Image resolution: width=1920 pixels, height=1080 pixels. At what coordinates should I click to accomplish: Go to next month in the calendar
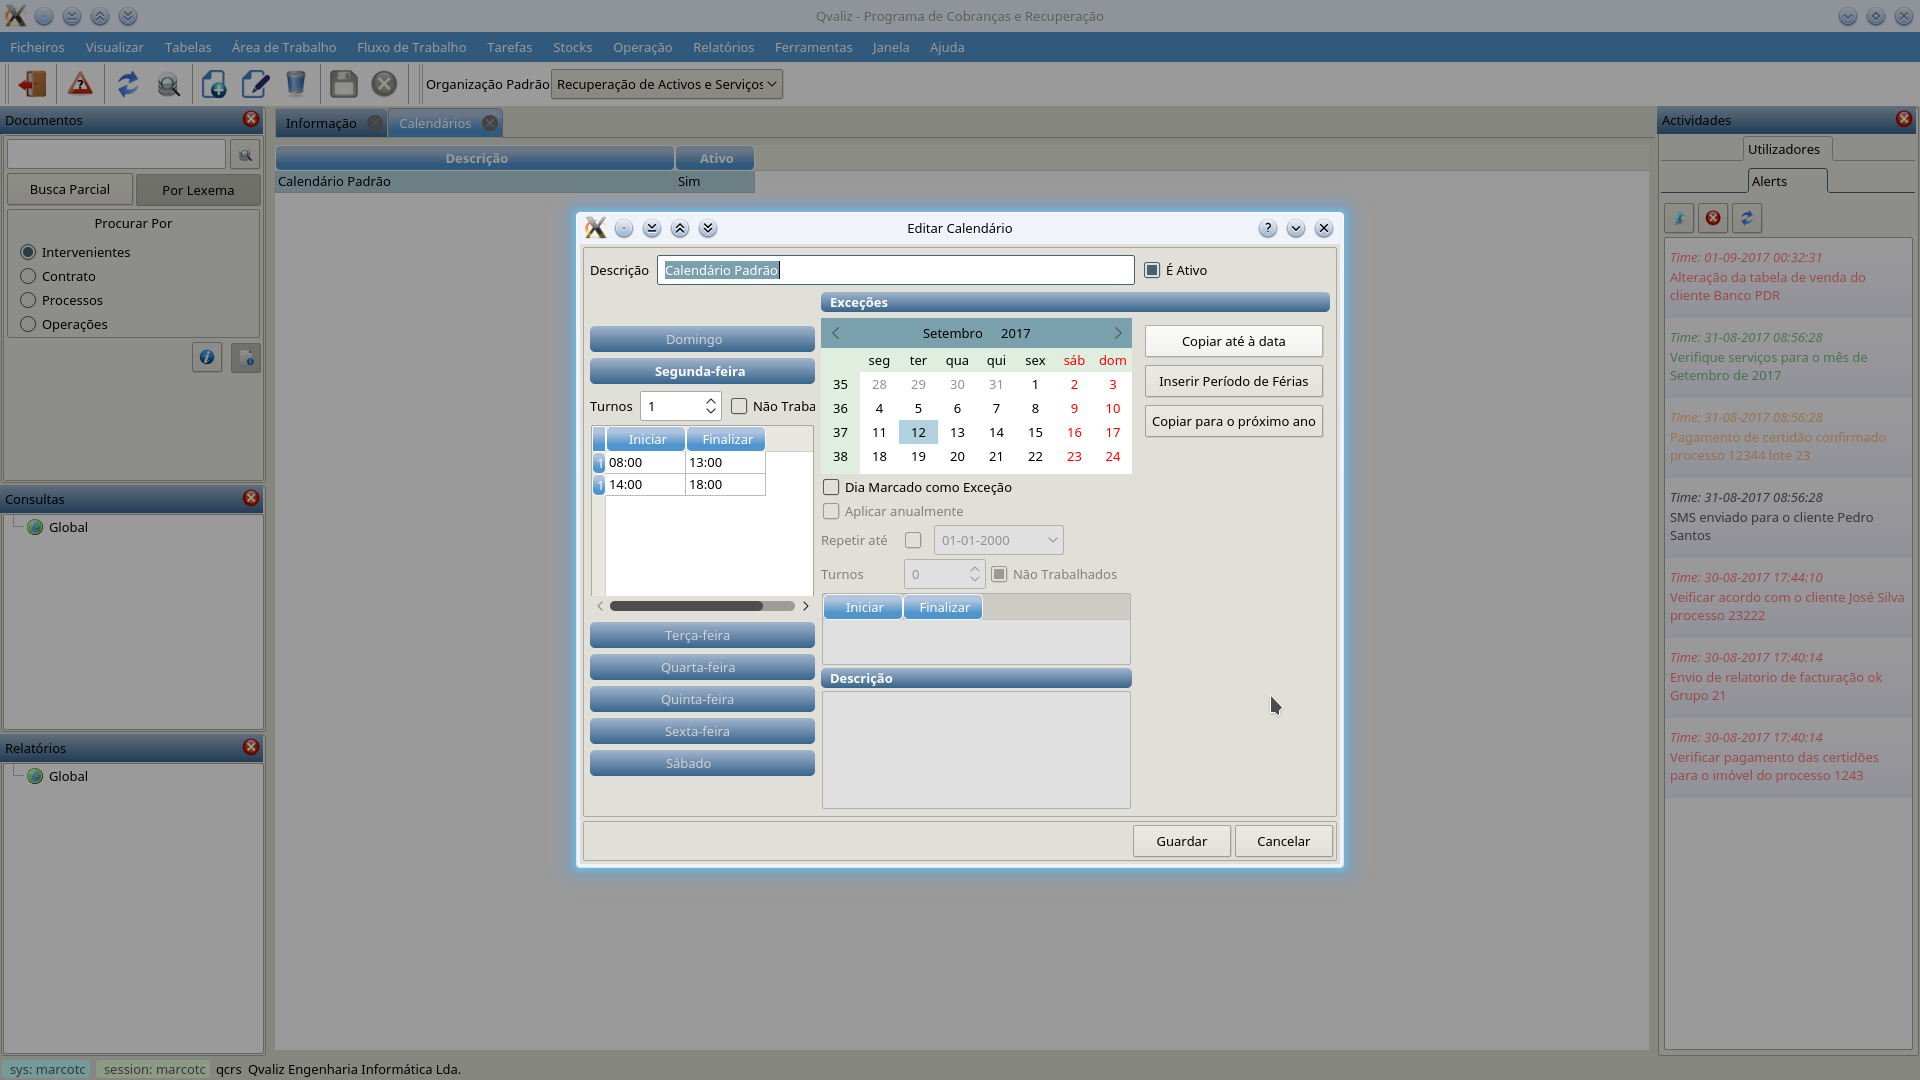point(1118,333)
